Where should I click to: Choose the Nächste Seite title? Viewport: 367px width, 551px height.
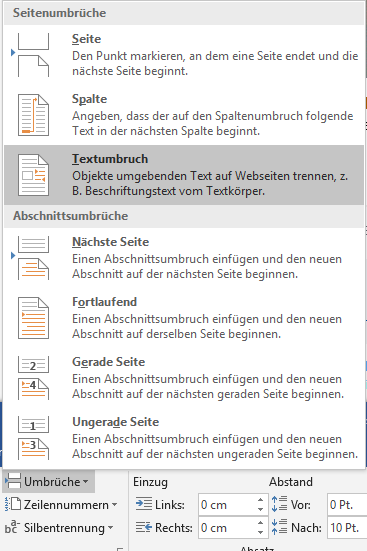coord(110,242)
